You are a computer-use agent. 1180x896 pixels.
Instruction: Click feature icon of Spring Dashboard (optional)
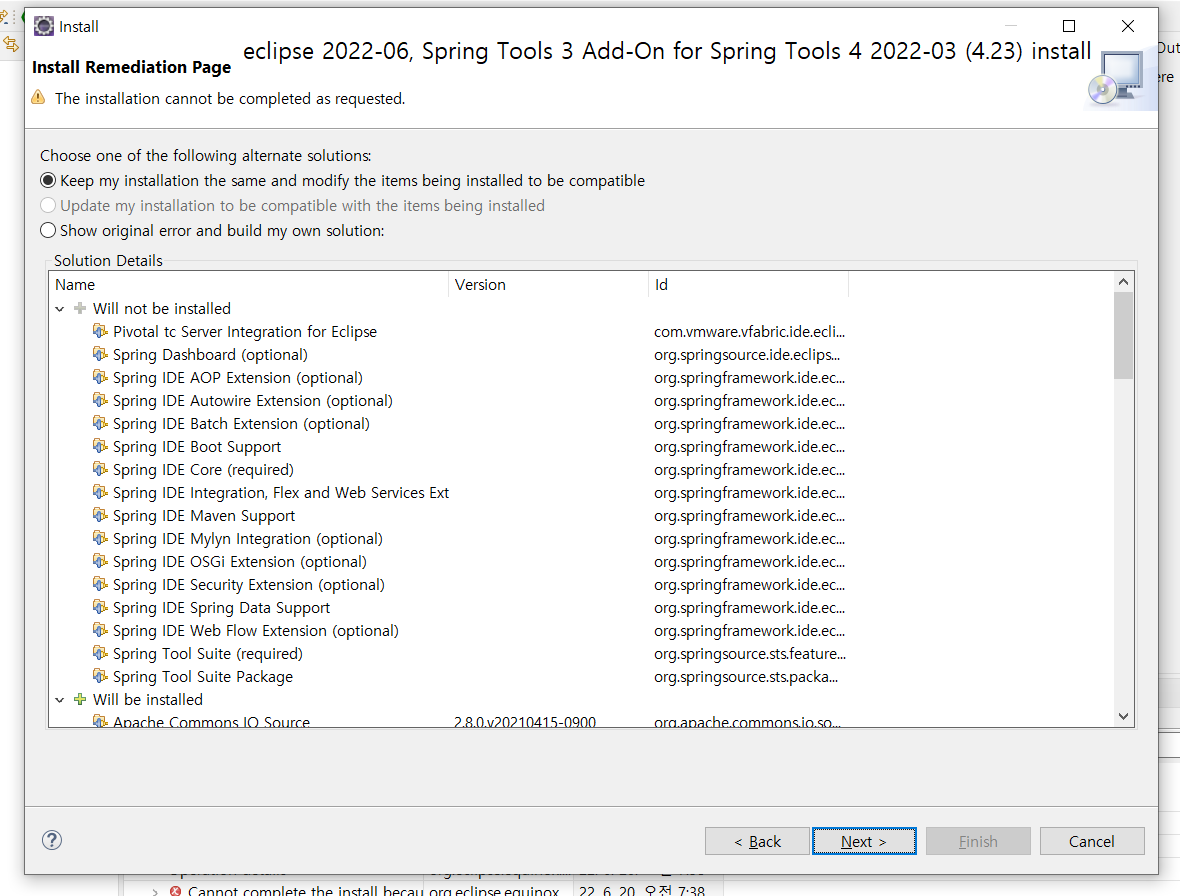coord(100,354)
